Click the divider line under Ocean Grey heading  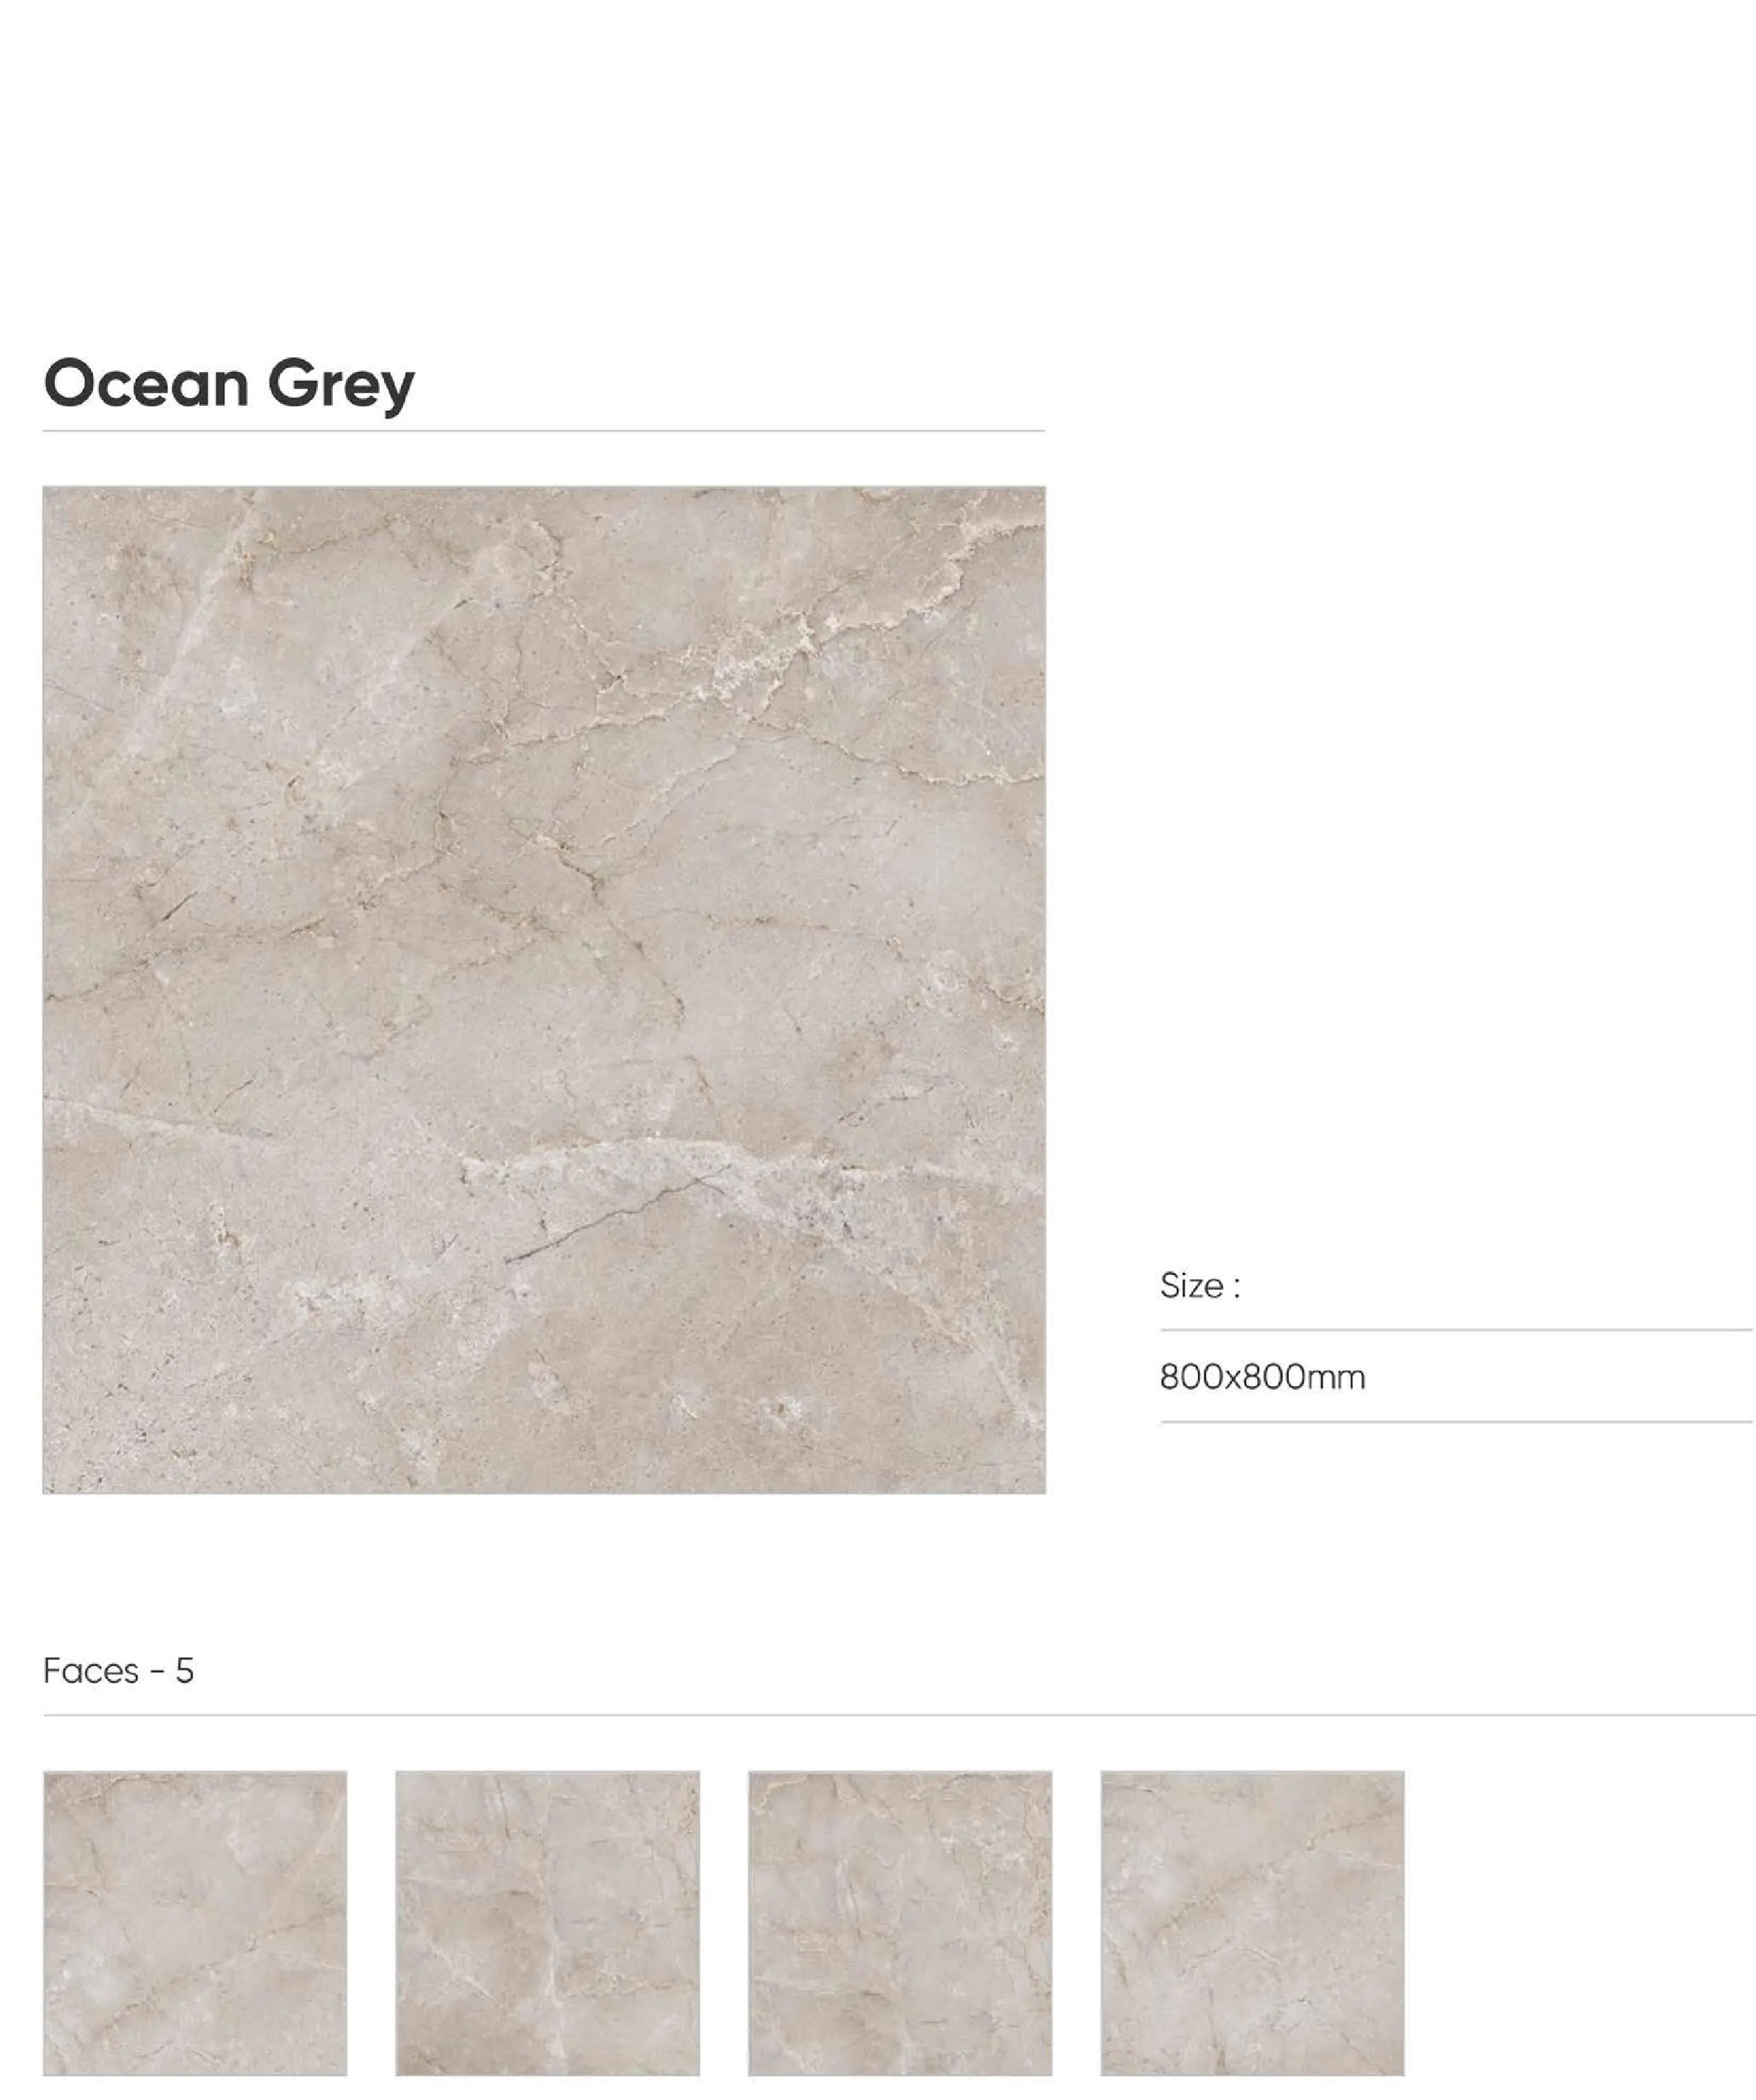coord(544,431)
